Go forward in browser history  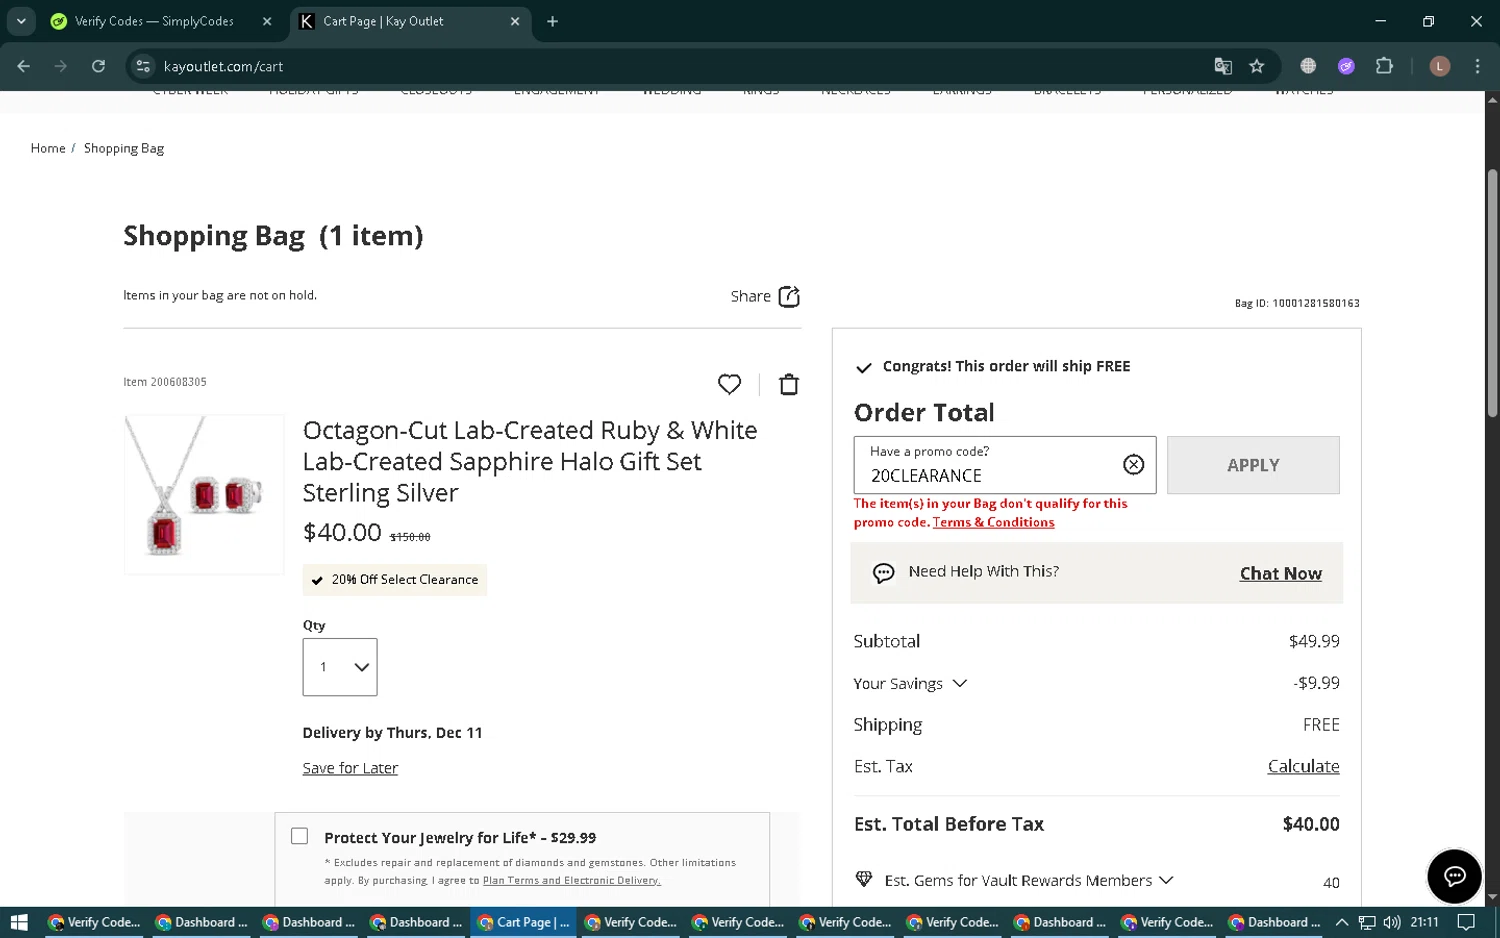[61, 66]
